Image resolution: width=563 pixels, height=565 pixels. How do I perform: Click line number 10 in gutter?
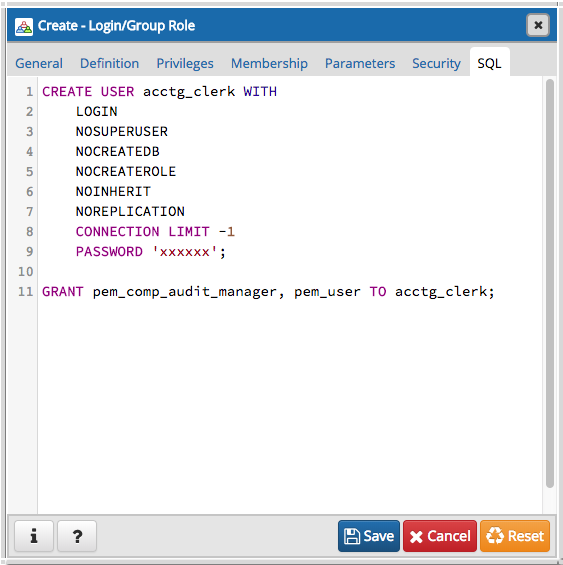(x=26, y=272)
